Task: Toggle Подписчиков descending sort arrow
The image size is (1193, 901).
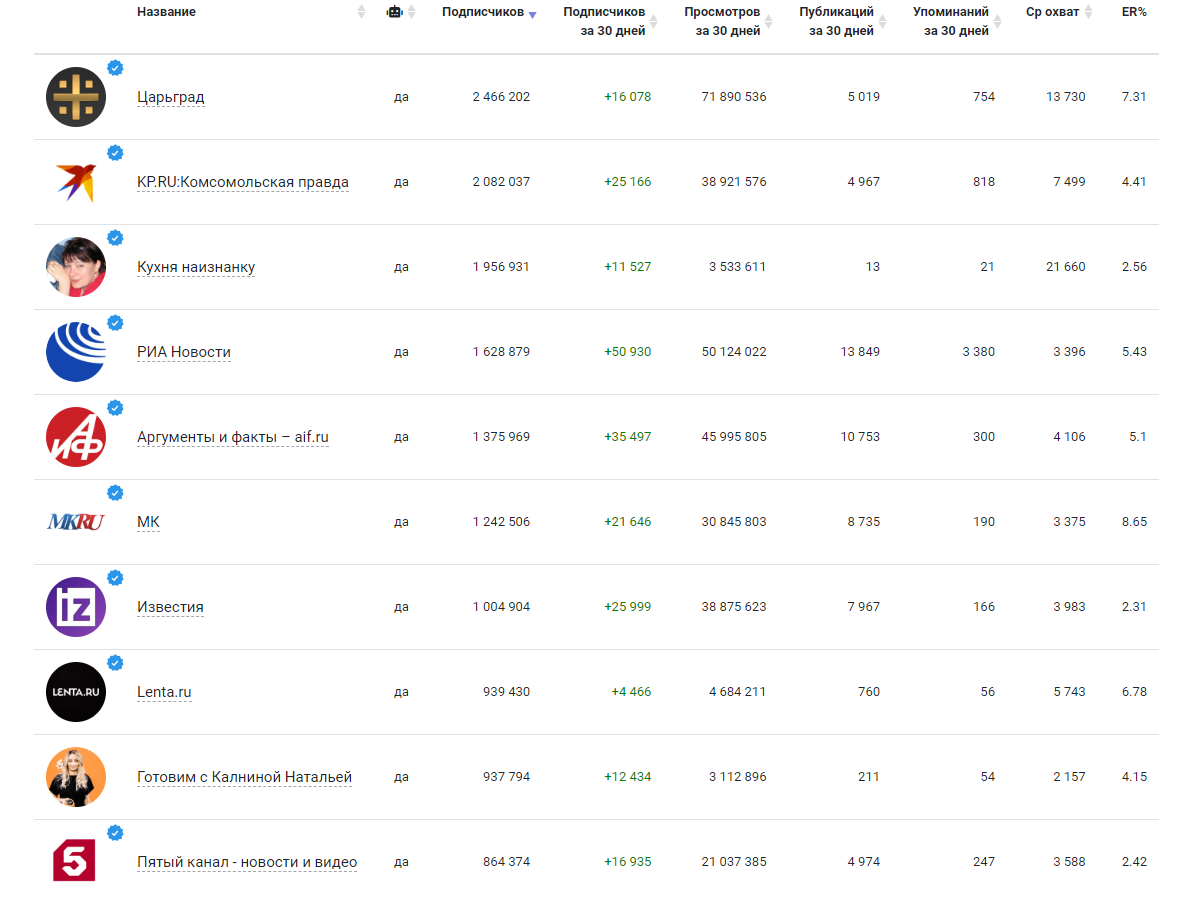Action: (x=533, y=14)
